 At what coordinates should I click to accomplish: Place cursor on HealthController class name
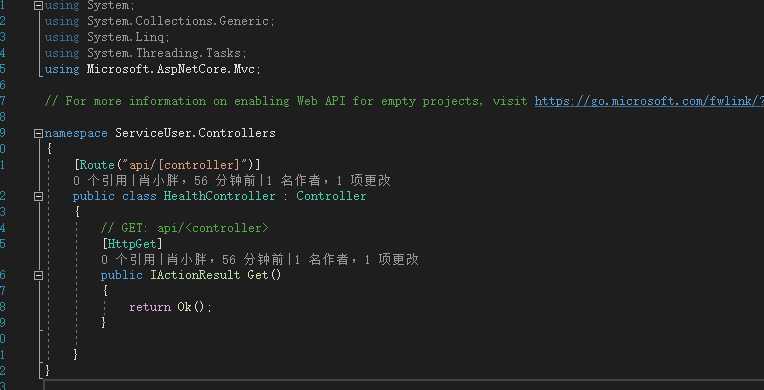(219, 196)
